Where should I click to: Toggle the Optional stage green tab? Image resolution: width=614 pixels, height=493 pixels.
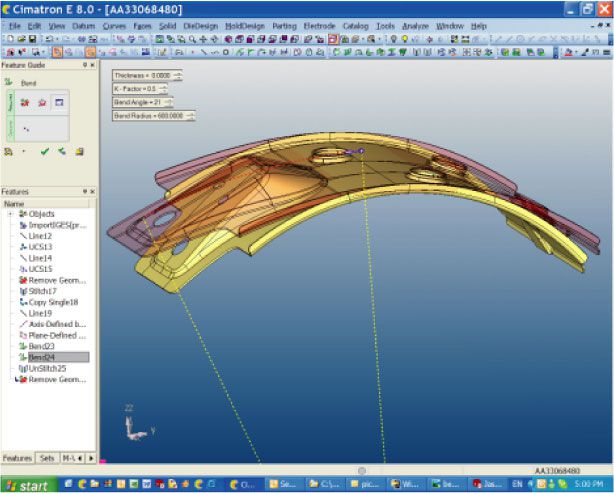(11, 129)
